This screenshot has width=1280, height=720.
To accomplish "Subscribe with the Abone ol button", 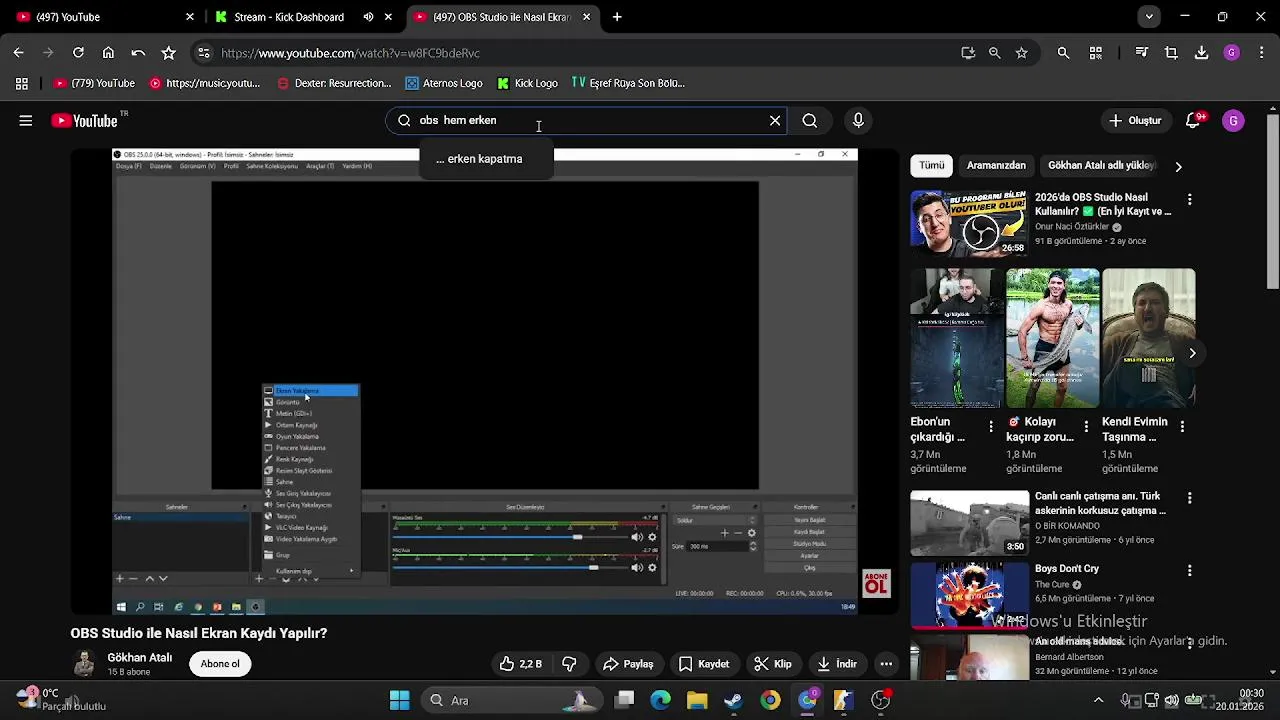I will (220, 664).
